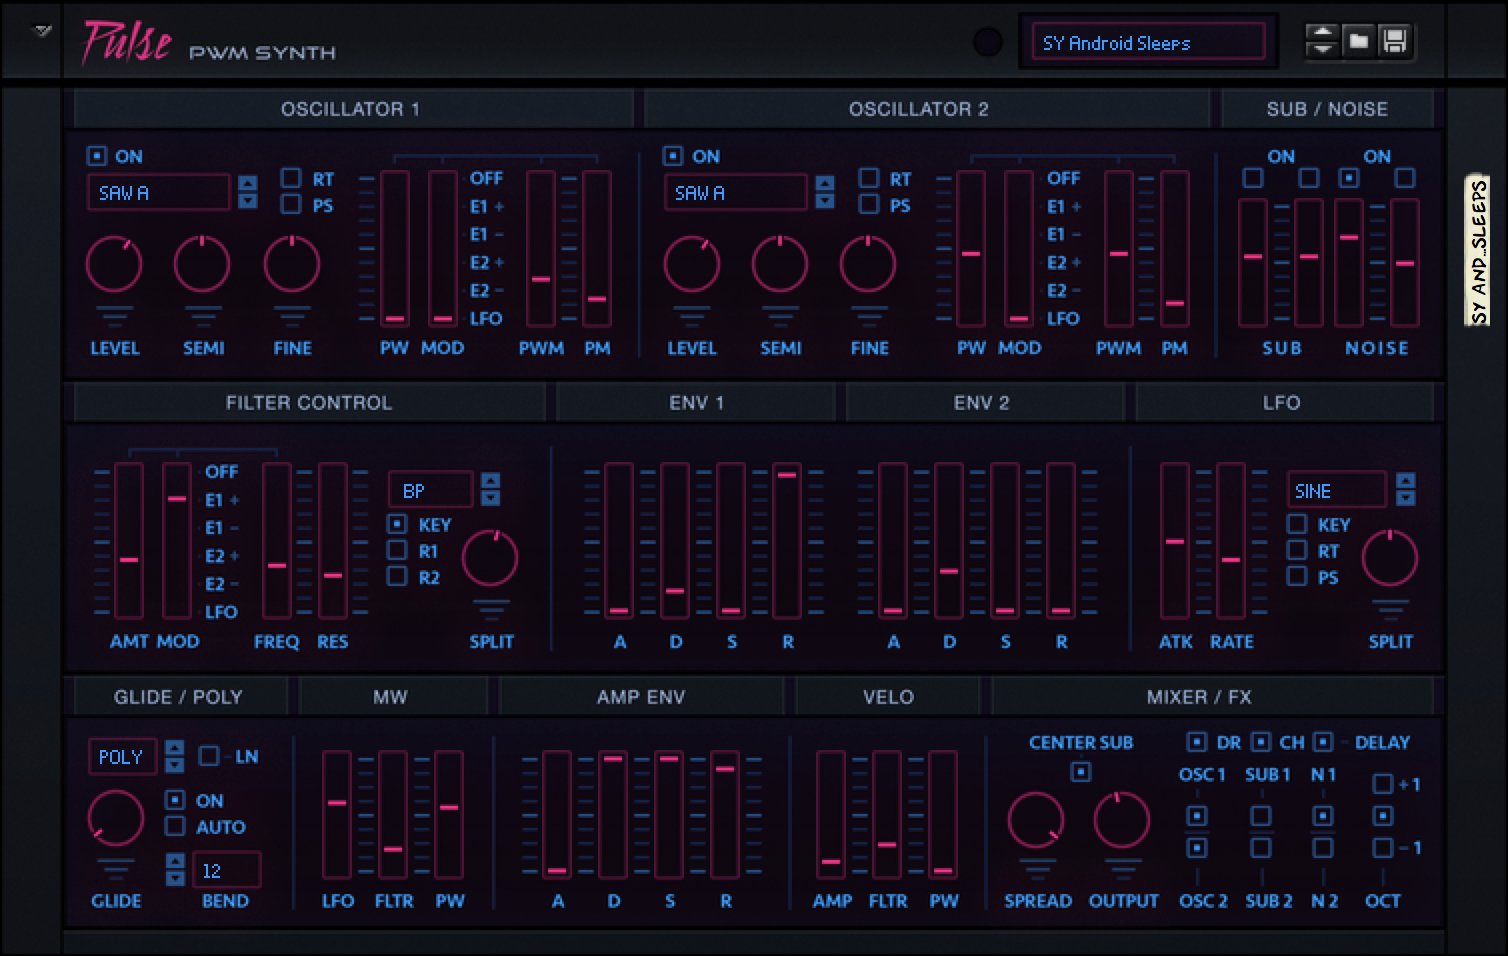Enable filter R1 checkbox
This screenshot has width=1508, height=956.
397,550
